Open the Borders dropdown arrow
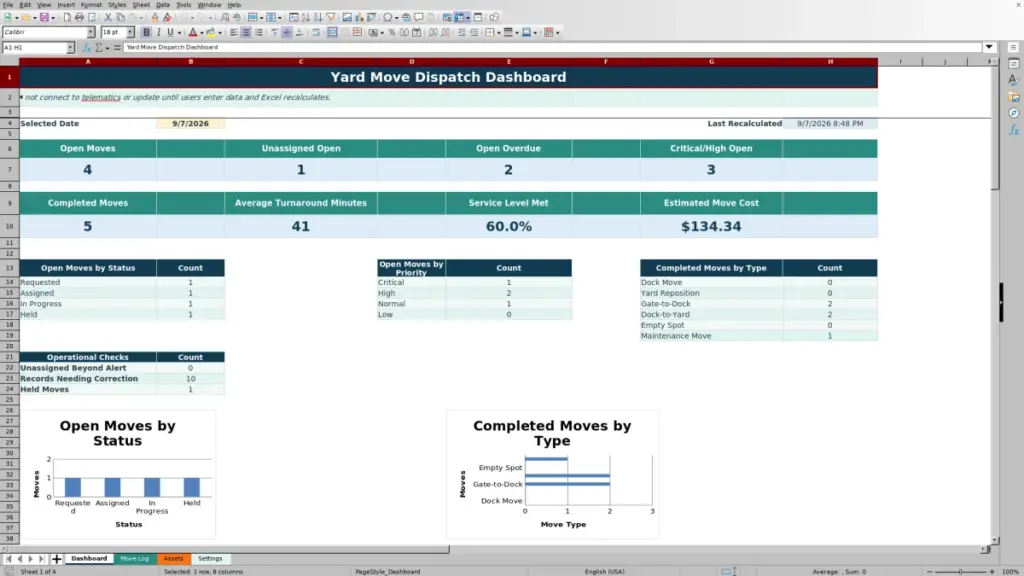 coord(499,33)
